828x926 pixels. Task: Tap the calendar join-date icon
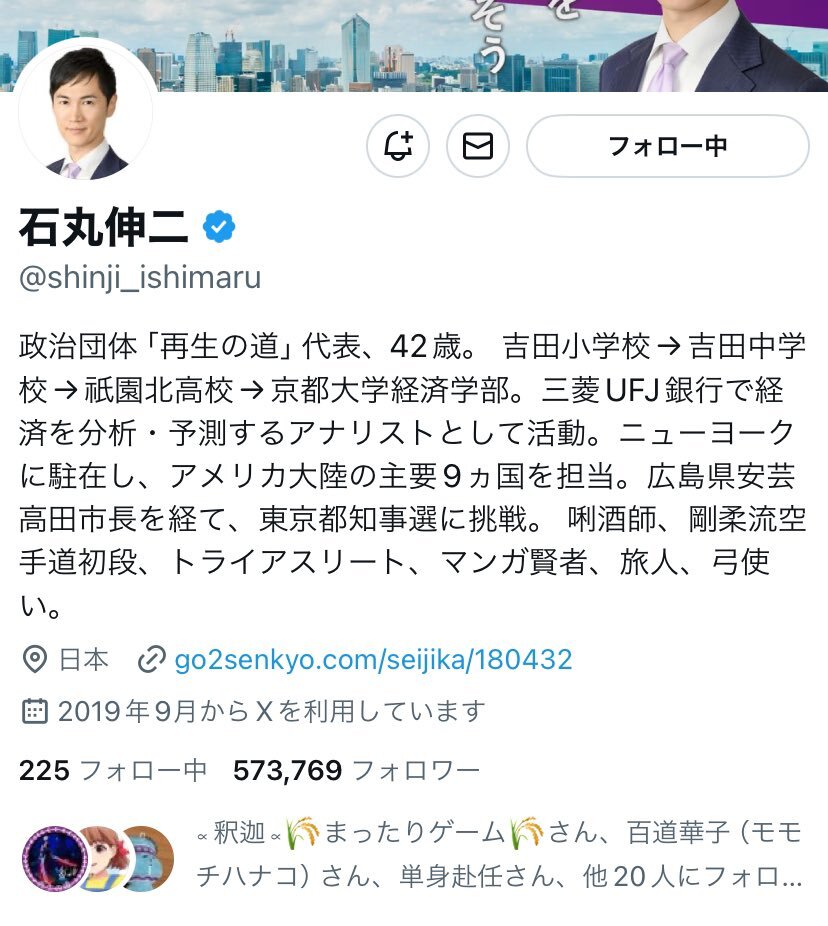tap(35, 711)
